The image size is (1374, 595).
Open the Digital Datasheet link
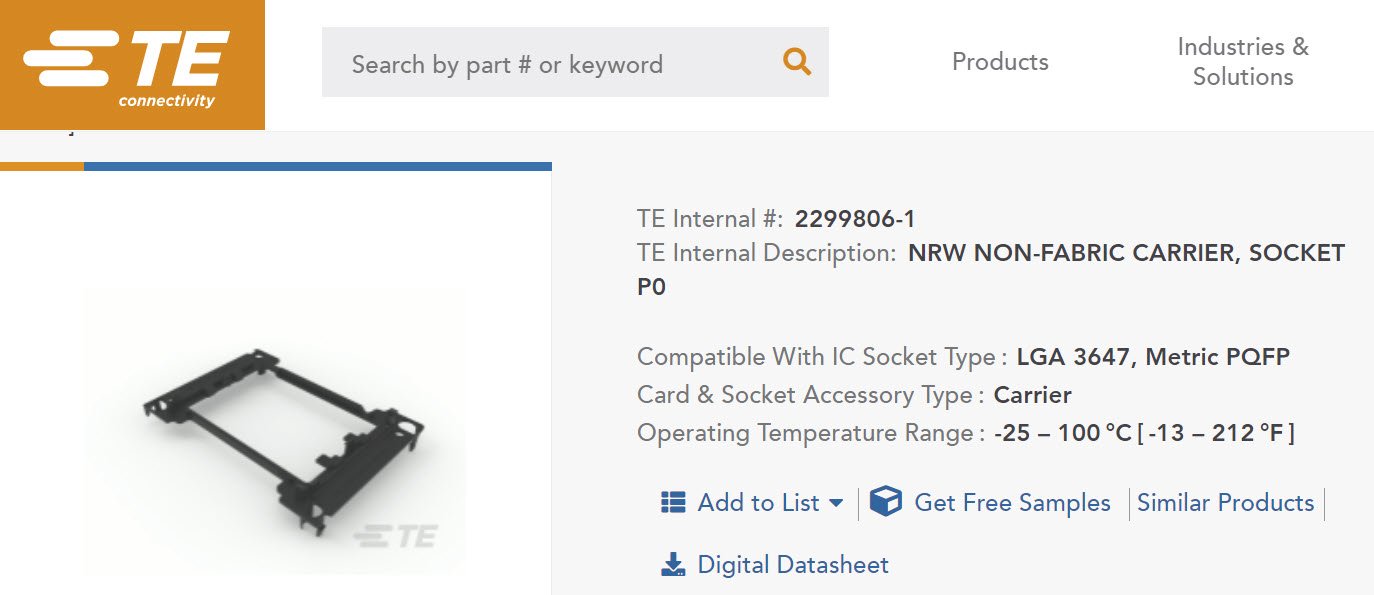(x=792, y=565)
